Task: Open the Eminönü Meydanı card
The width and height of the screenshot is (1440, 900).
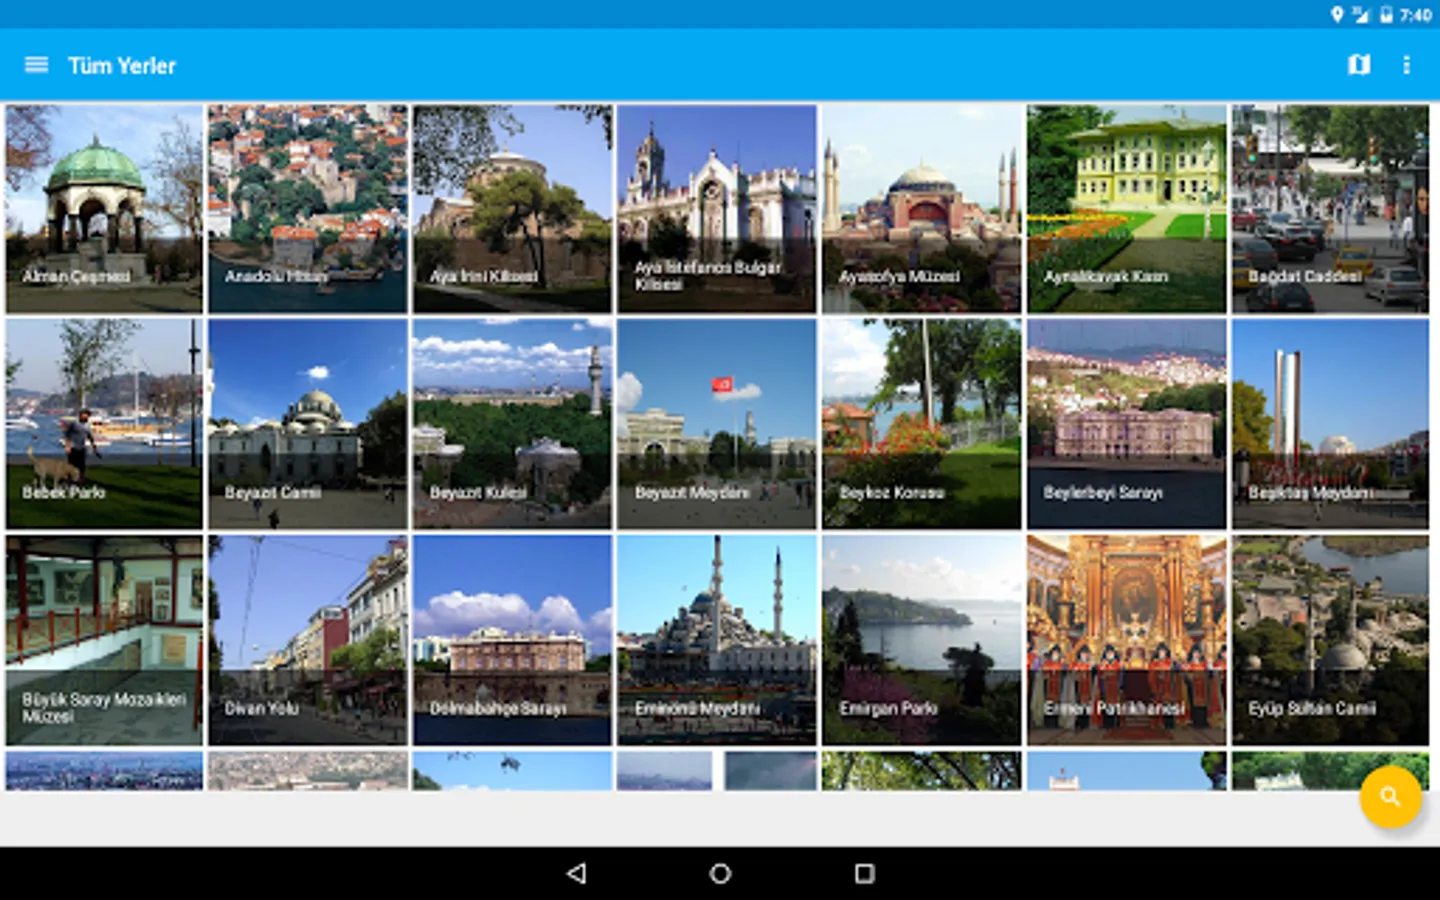Action: pos(717,640)
